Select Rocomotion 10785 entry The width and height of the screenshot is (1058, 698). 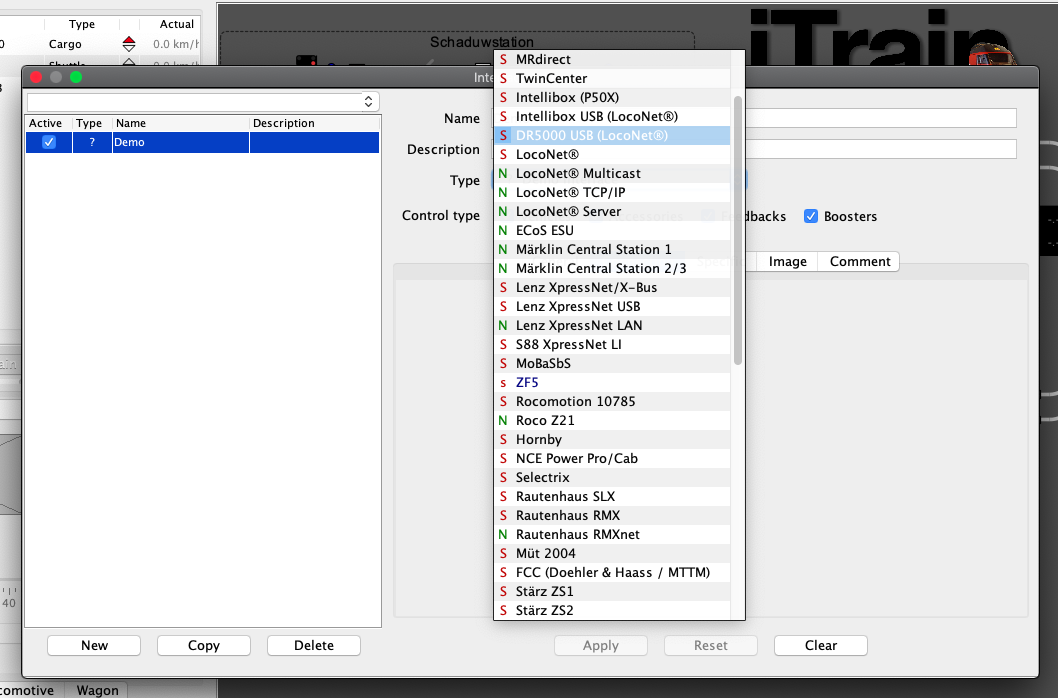coord(612,401)
